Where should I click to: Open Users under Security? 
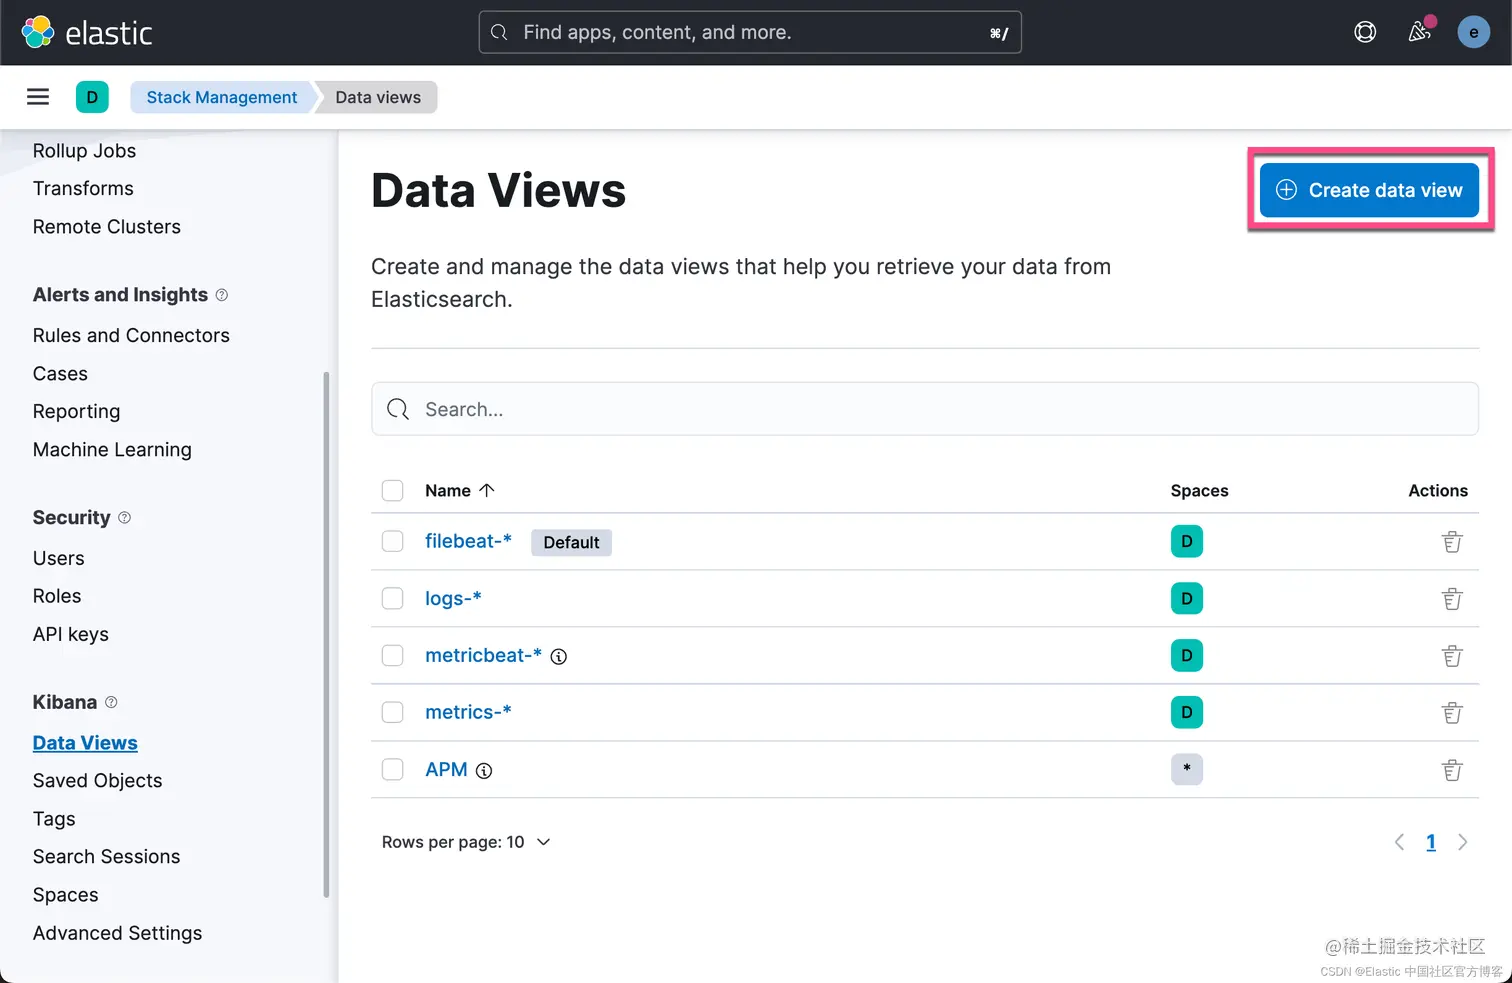[x=59, y=558]
